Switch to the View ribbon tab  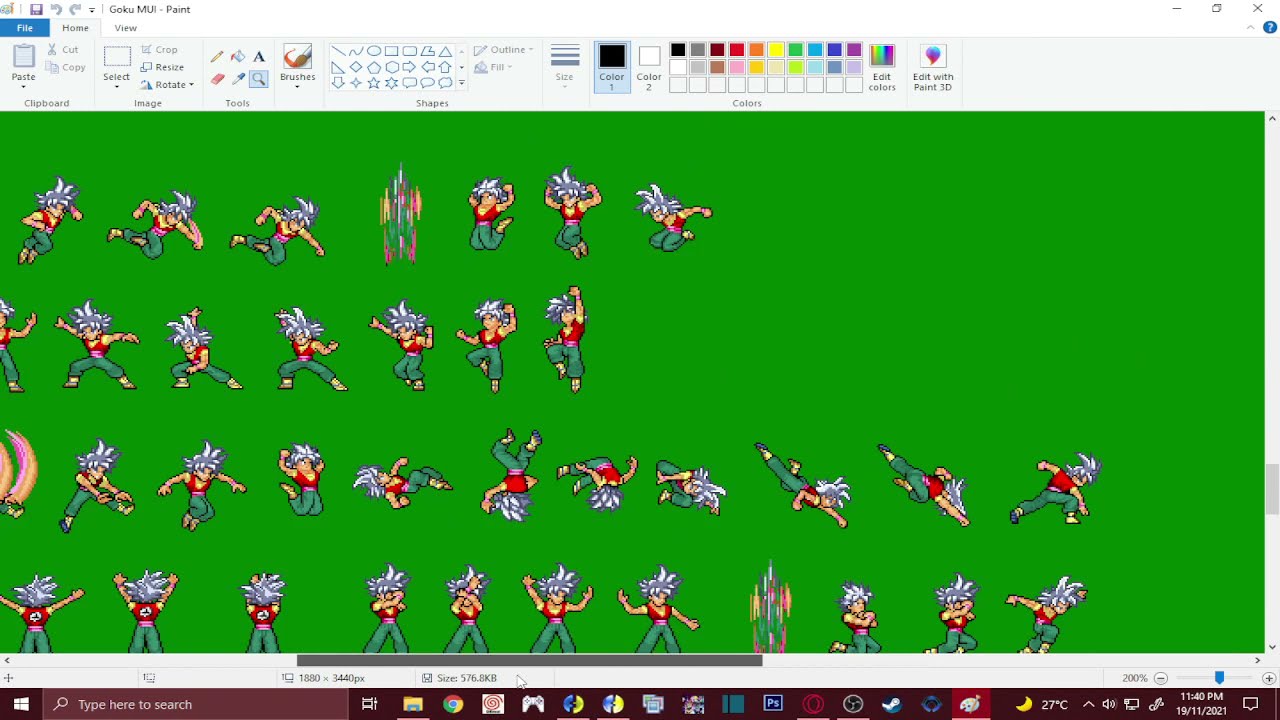coord(125,28)
